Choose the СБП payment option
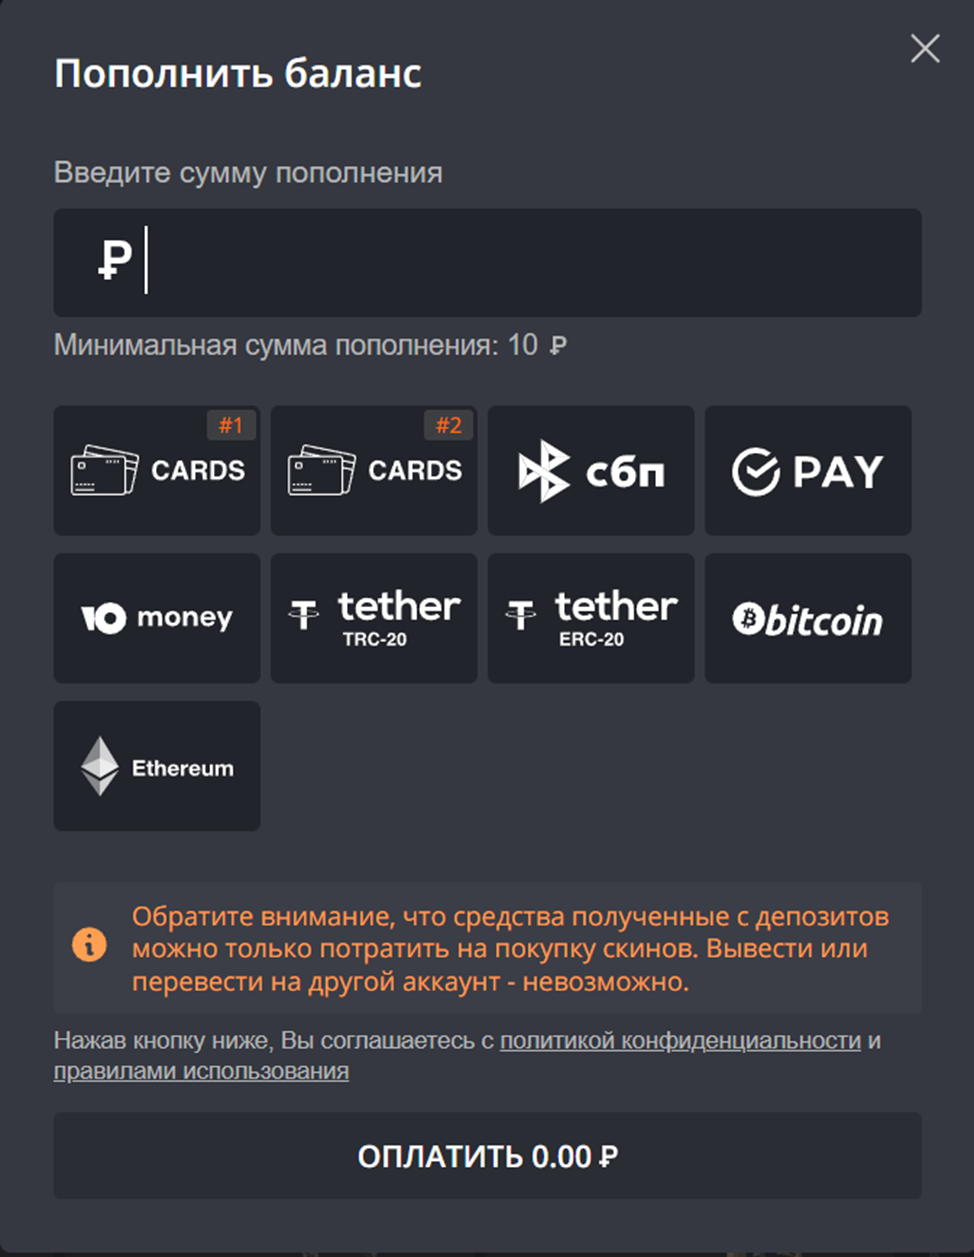Viewport: 974px width, 1257px height. point(591,471)
